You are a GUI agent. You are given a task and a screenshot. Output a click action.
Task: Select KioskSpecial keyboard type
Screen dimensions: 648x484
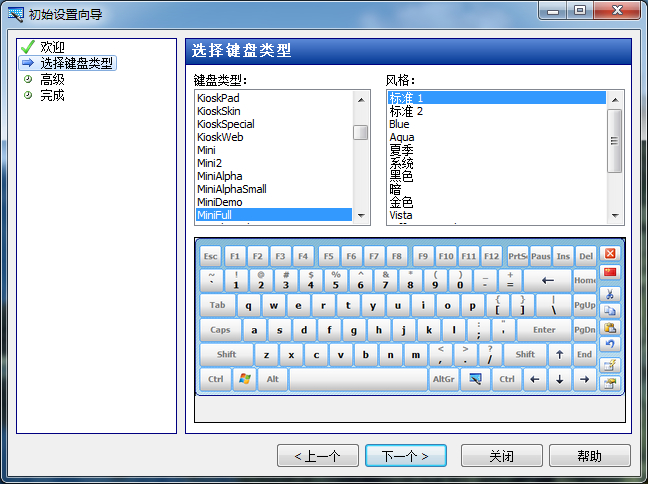click(x=274, y=124)
